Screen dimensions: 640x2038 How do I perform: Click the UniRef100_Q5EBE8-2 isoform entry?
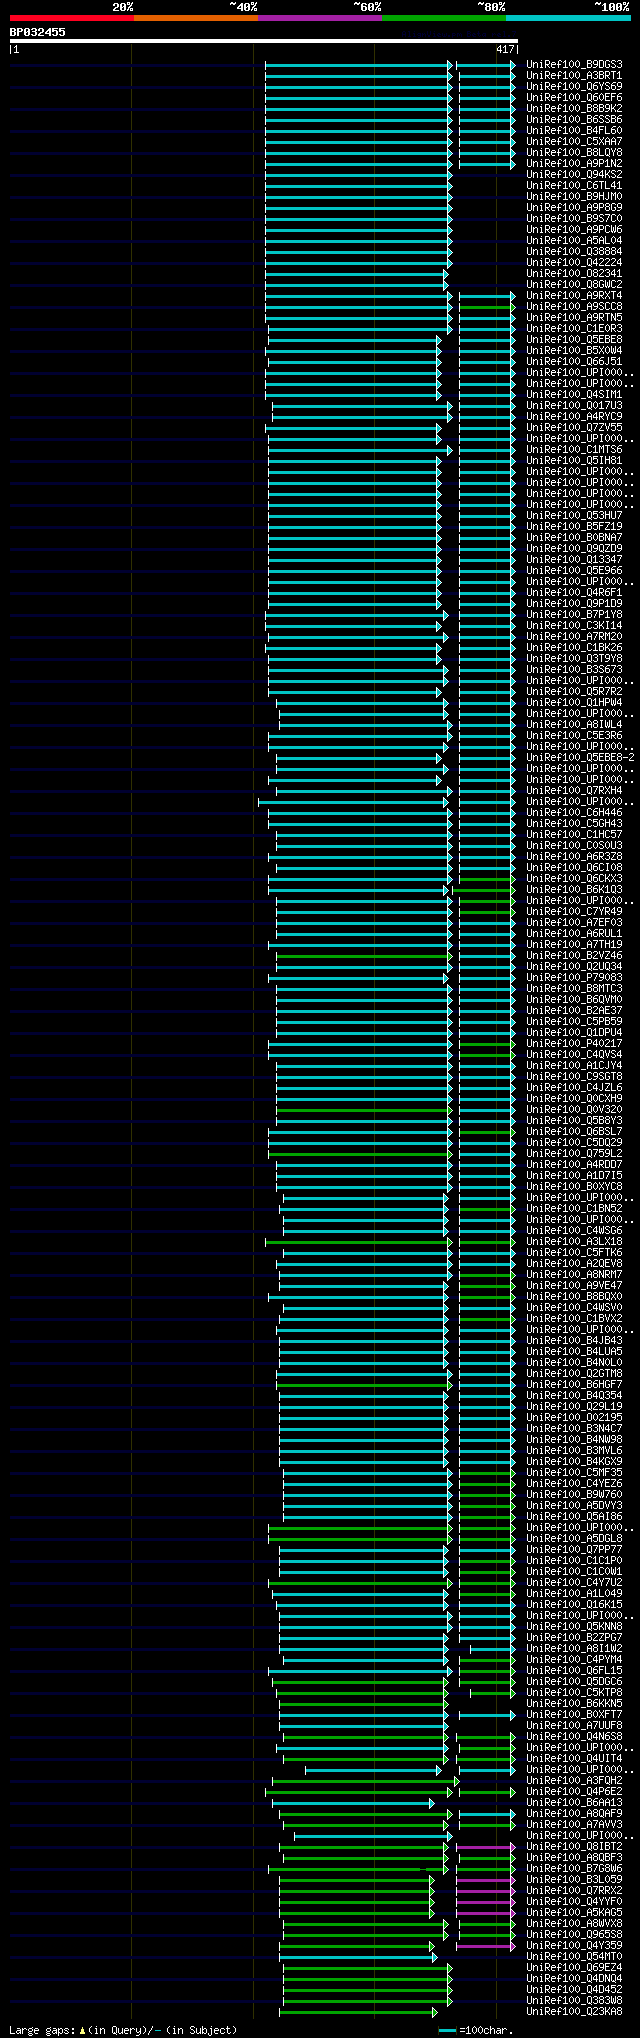[580, 757]
